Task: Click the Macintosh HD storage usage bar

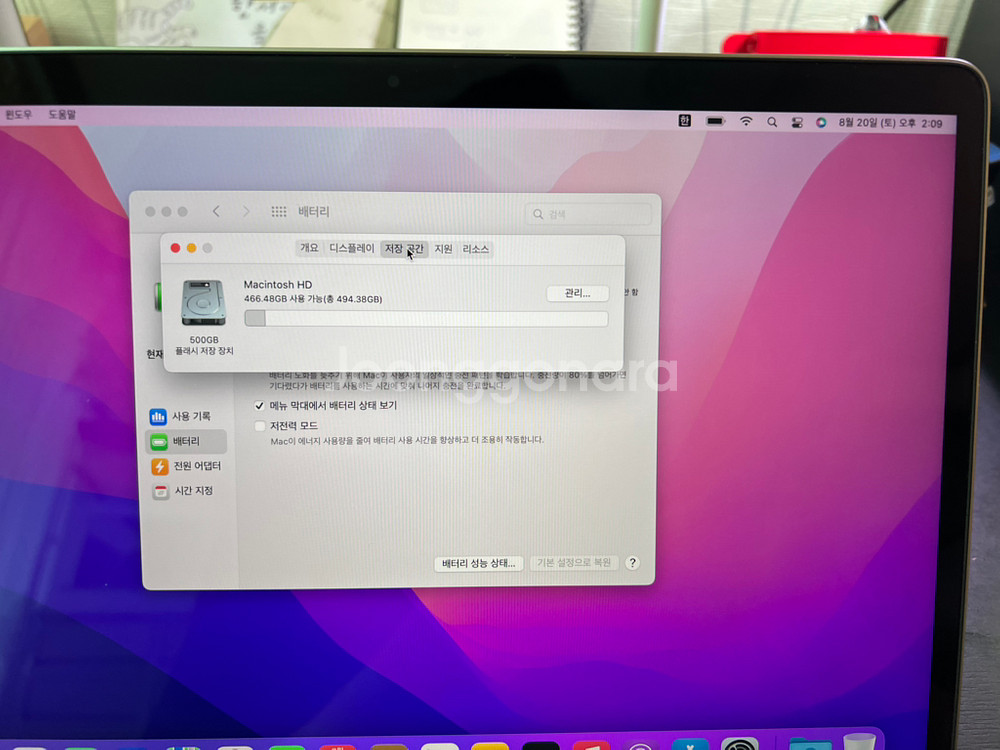Action: pos(426,318)
